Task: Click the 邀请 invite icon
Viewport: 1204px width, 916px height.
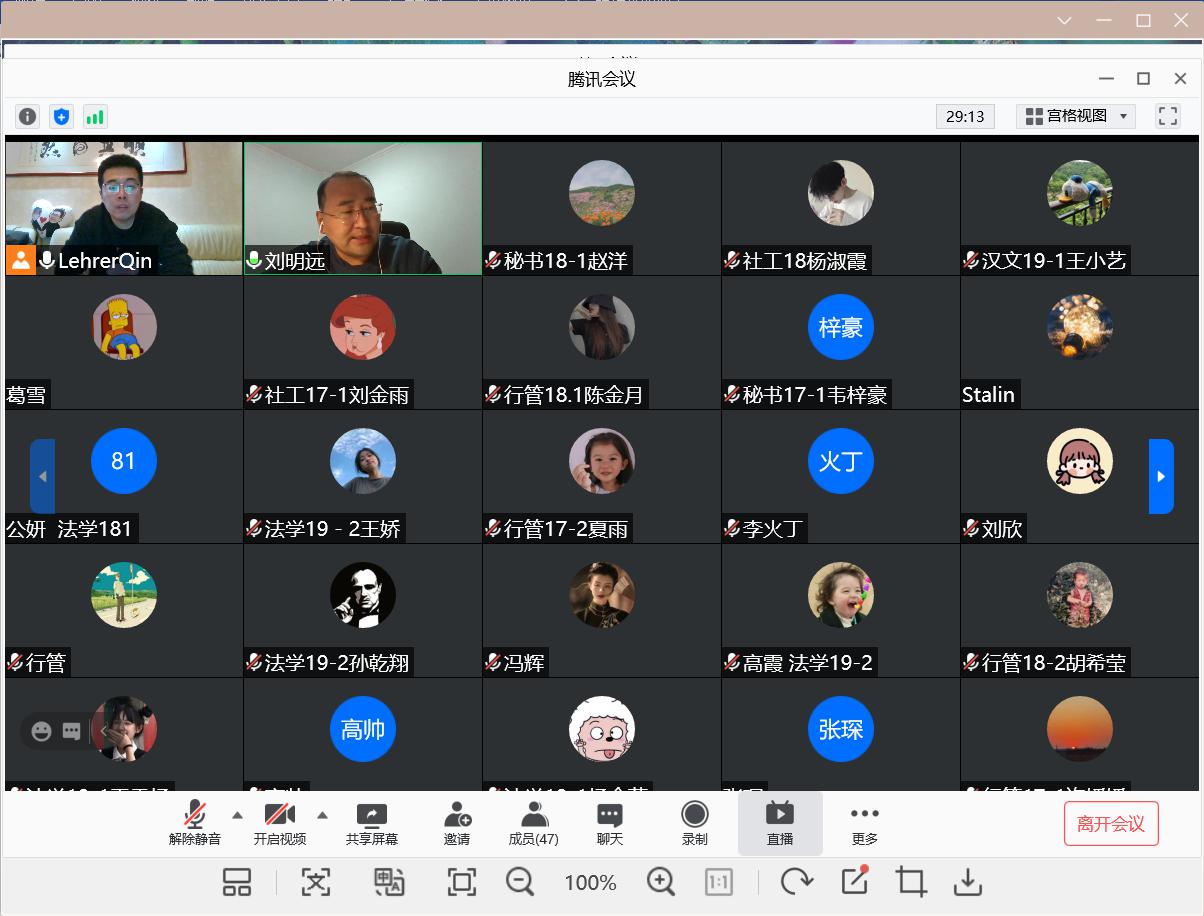Action: (457, 824)
